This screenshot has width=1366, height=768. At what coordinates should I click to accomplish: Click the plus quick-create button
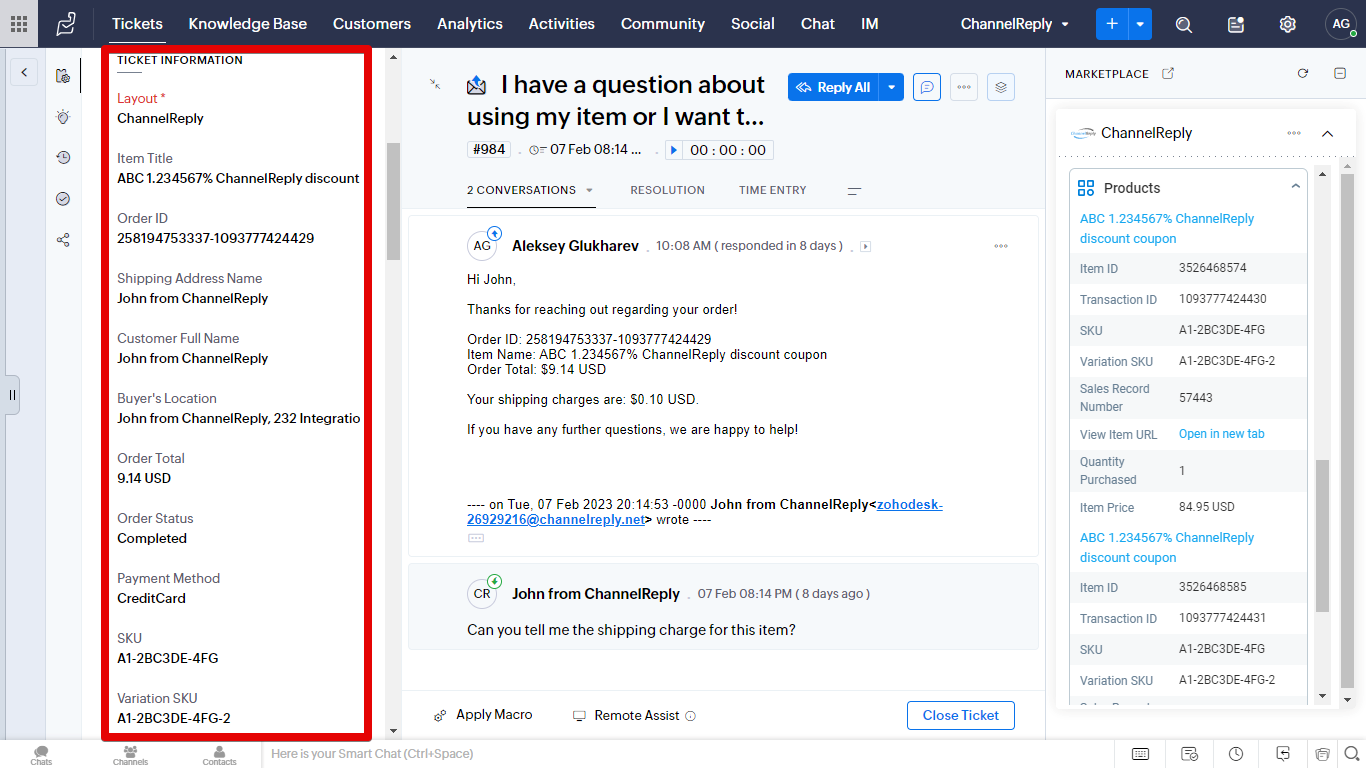(1112, 23)
